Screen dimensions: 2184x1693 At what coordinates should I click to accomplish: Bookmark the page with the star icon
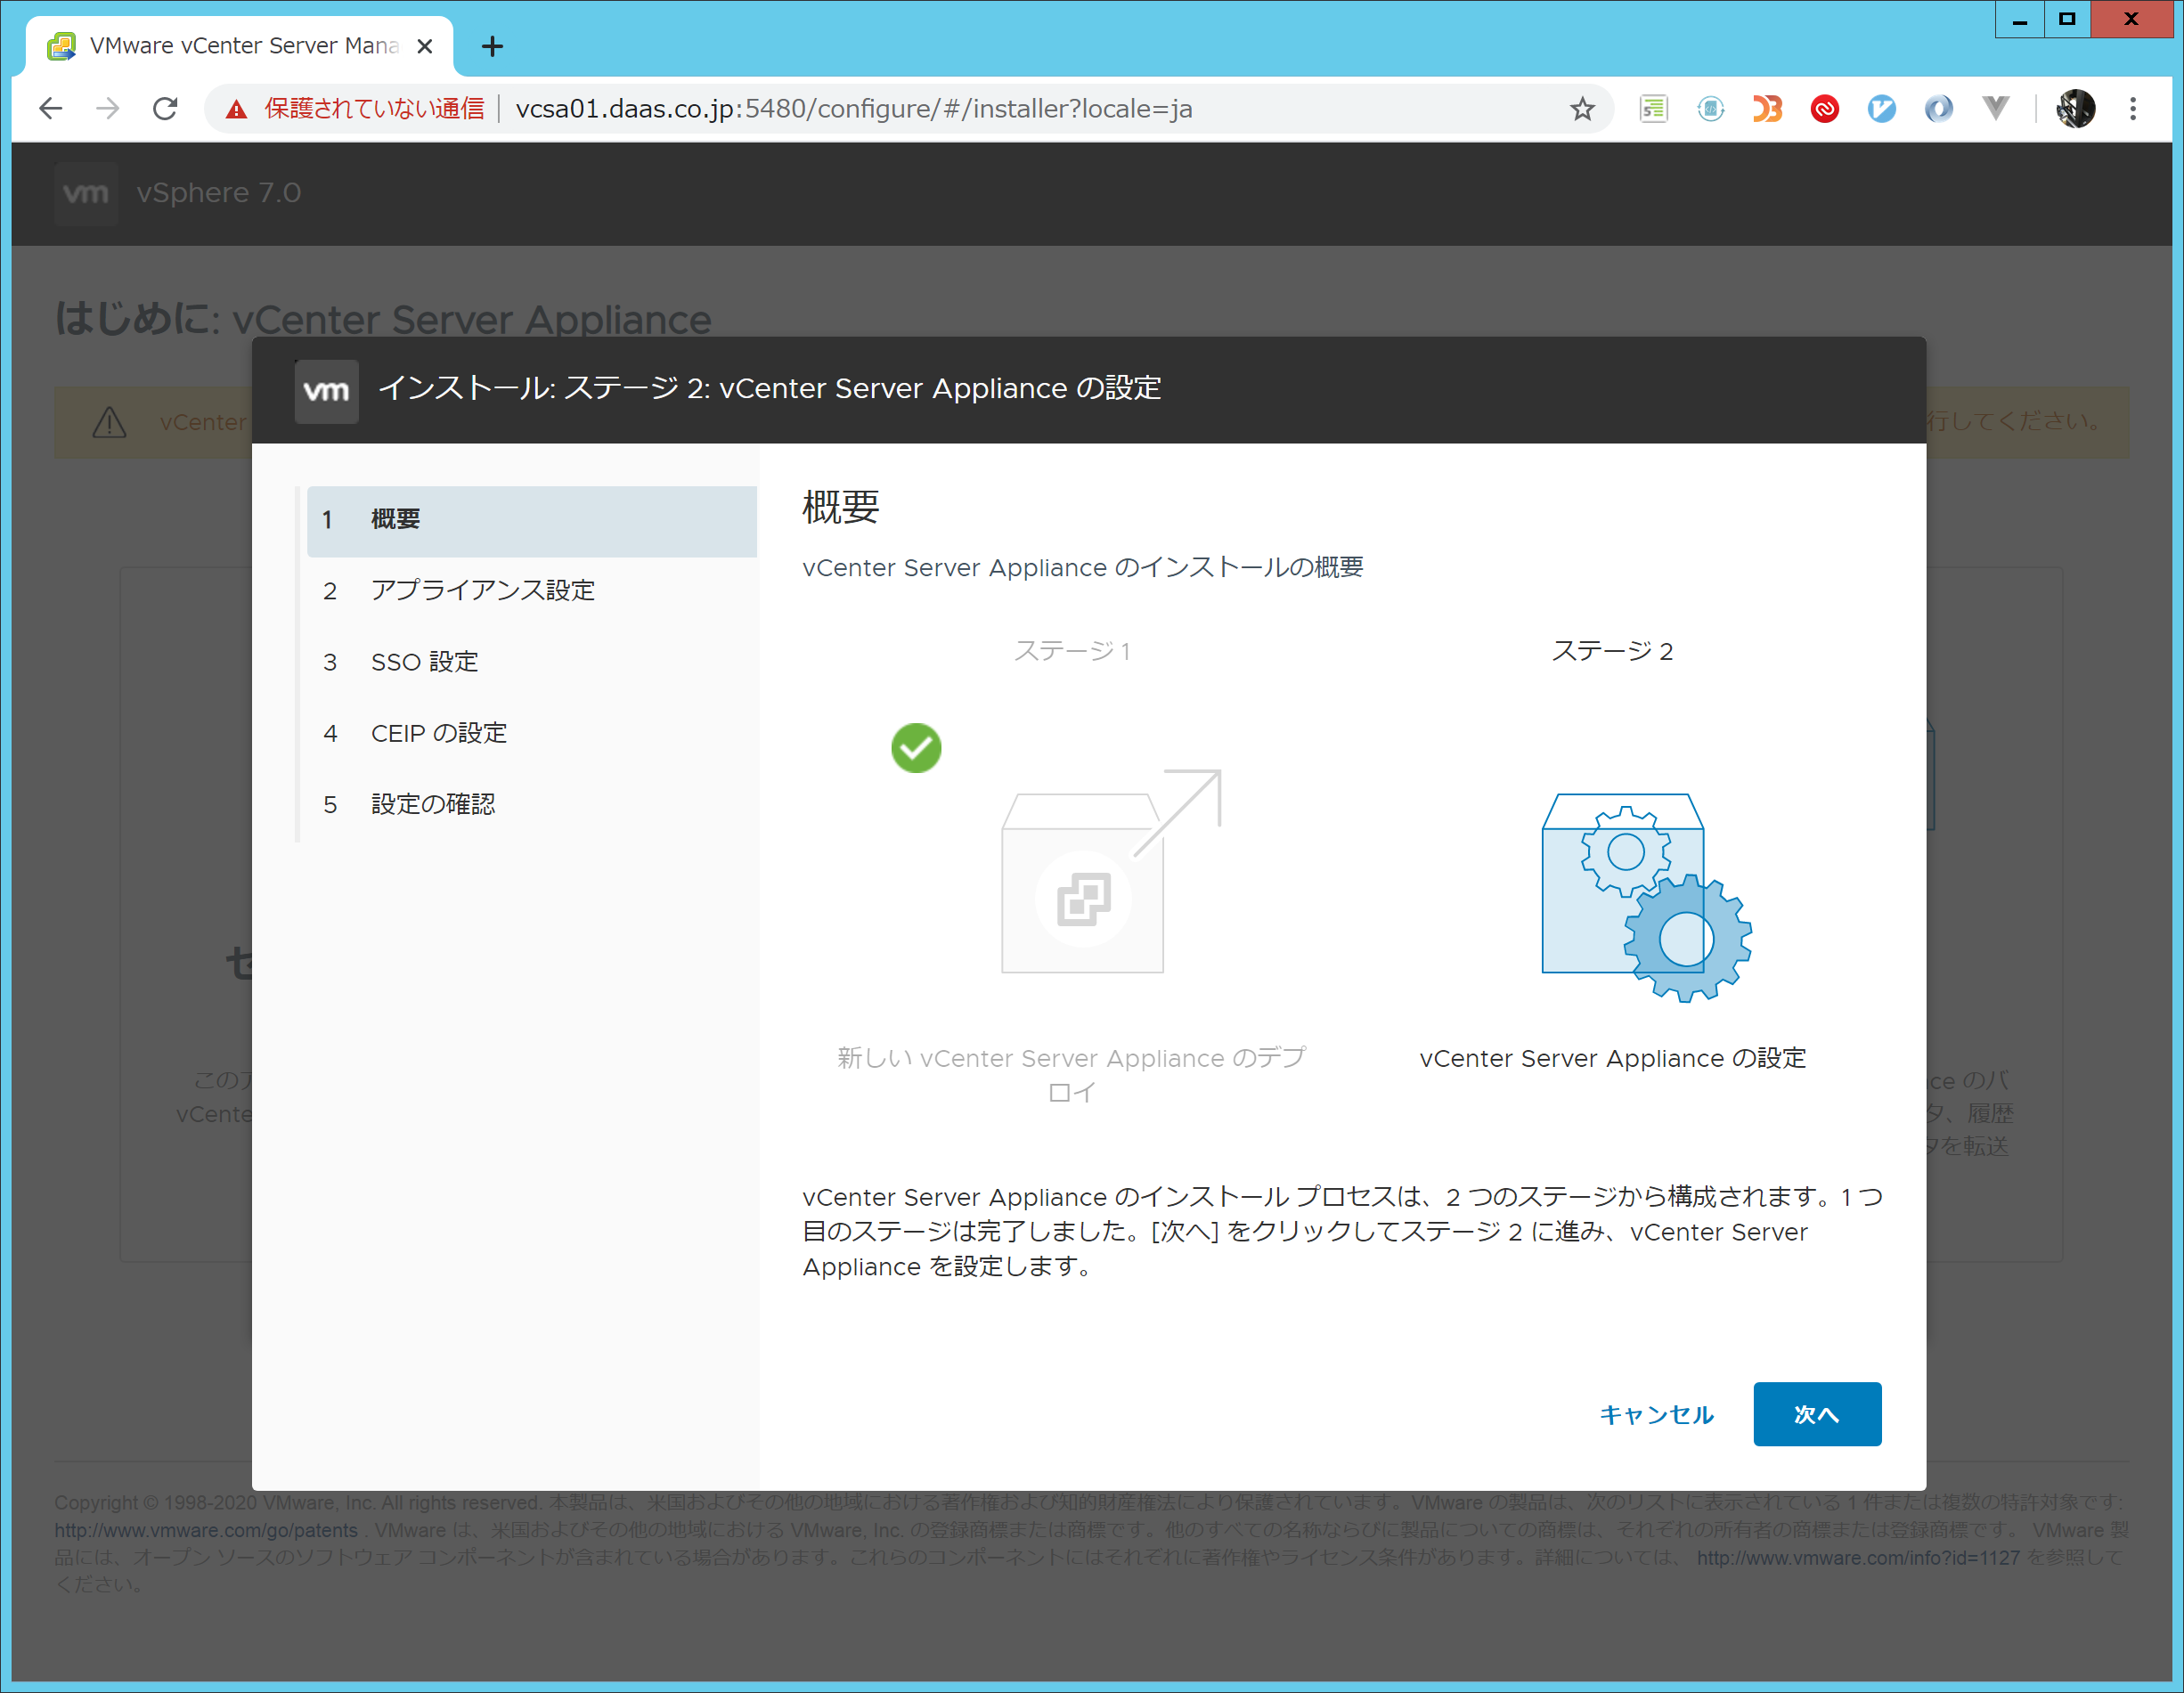1581,108
